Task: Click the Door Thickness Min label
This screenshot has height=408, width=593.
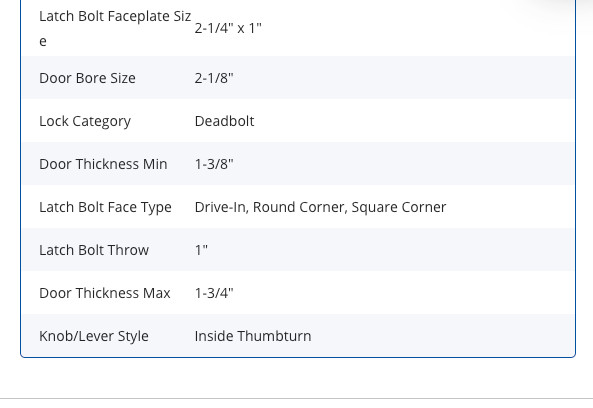Action: point(103,164)
